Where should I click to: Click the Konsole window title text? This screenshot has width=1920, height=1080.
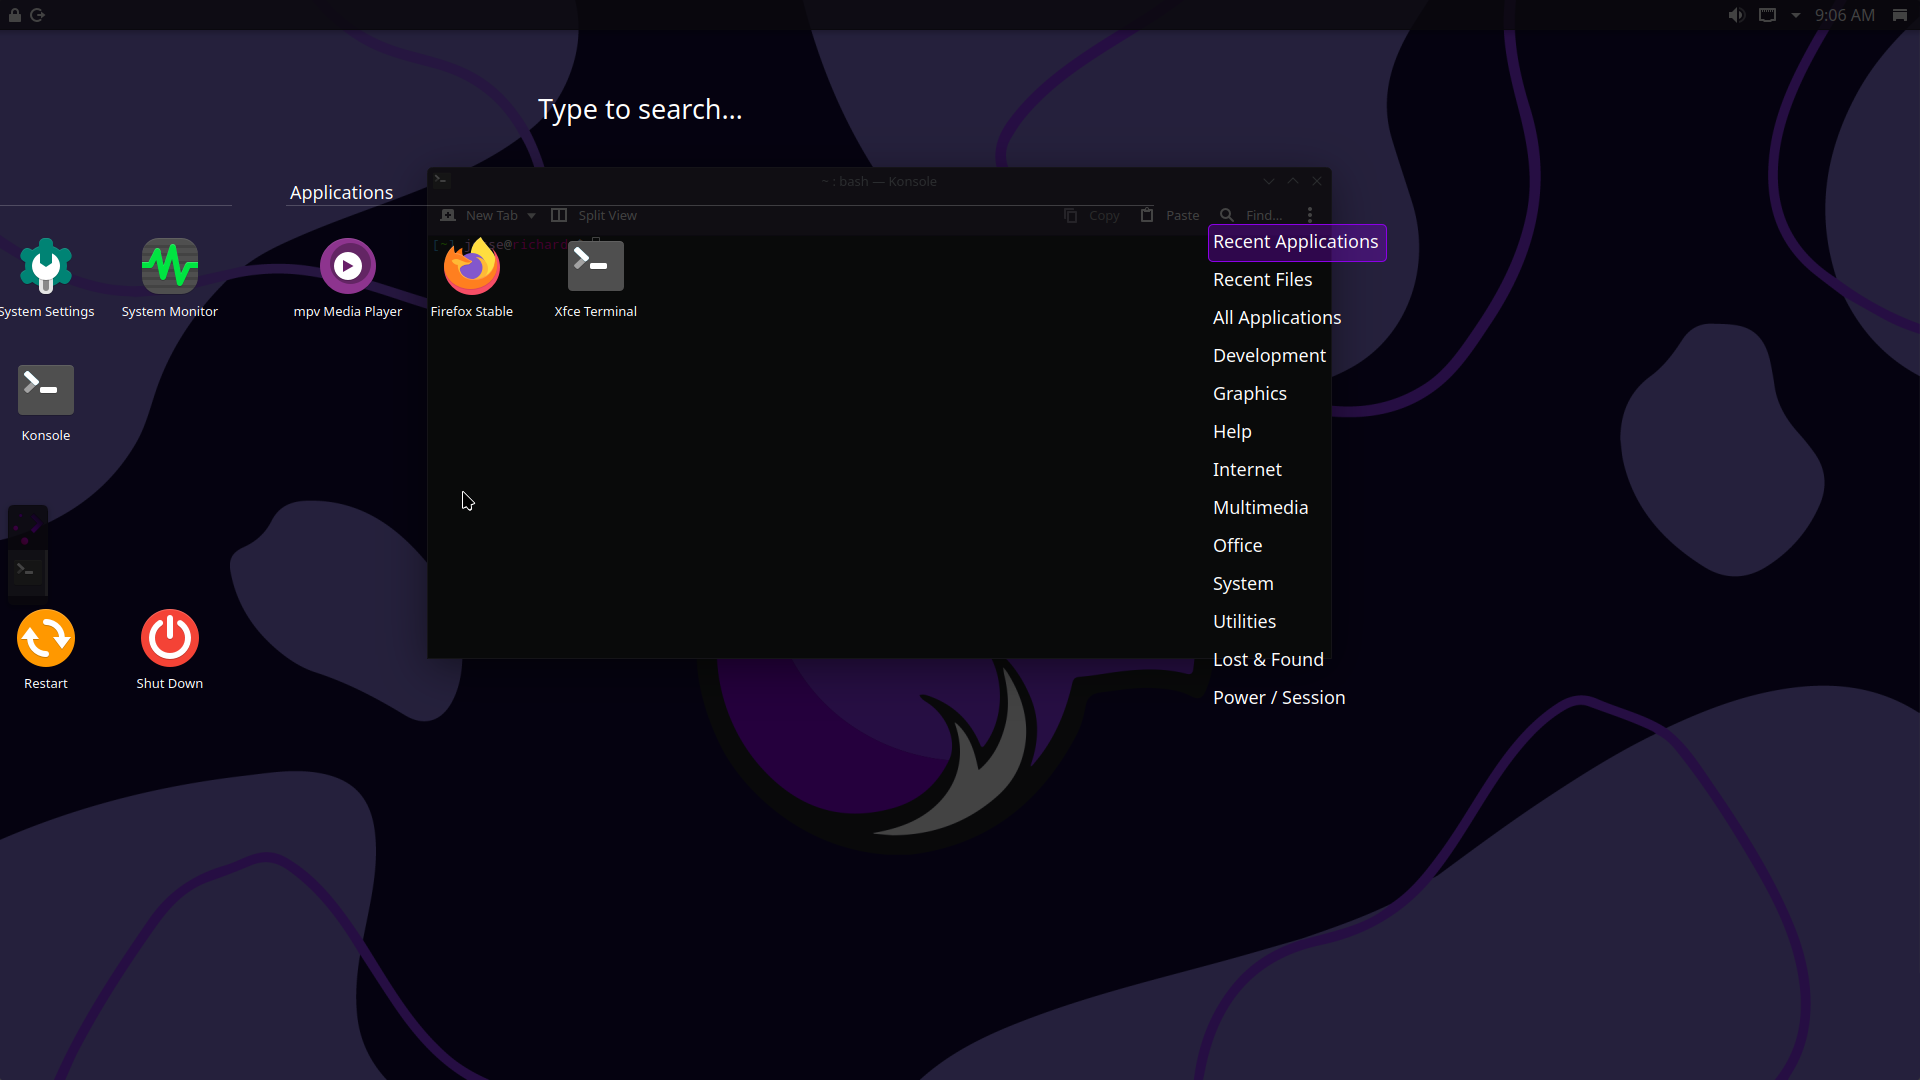[x=879, y=181]
